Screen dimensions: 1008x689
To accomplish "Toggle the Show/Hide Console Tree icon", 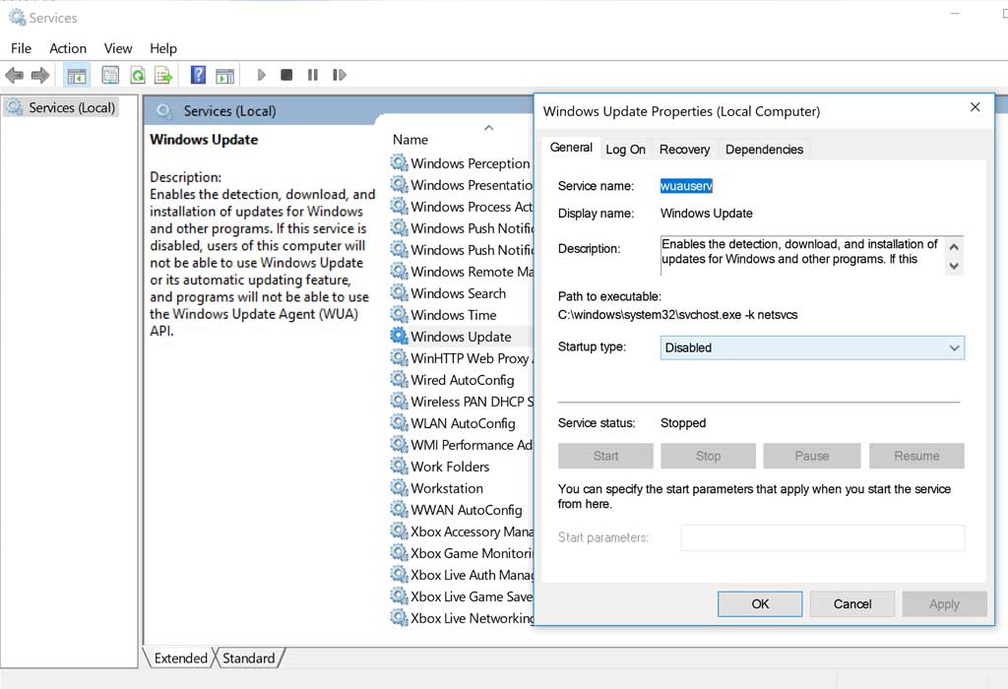I will tap(77, 75).
